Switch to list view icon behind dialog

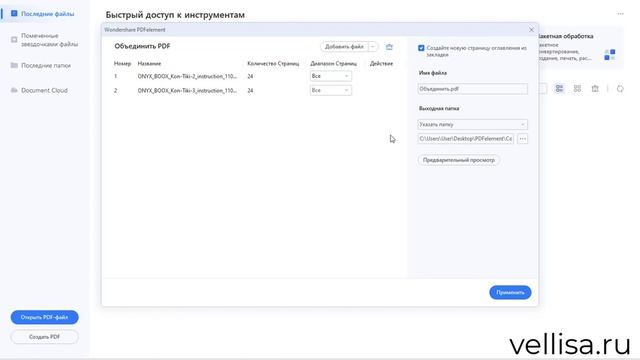(559, 89)
